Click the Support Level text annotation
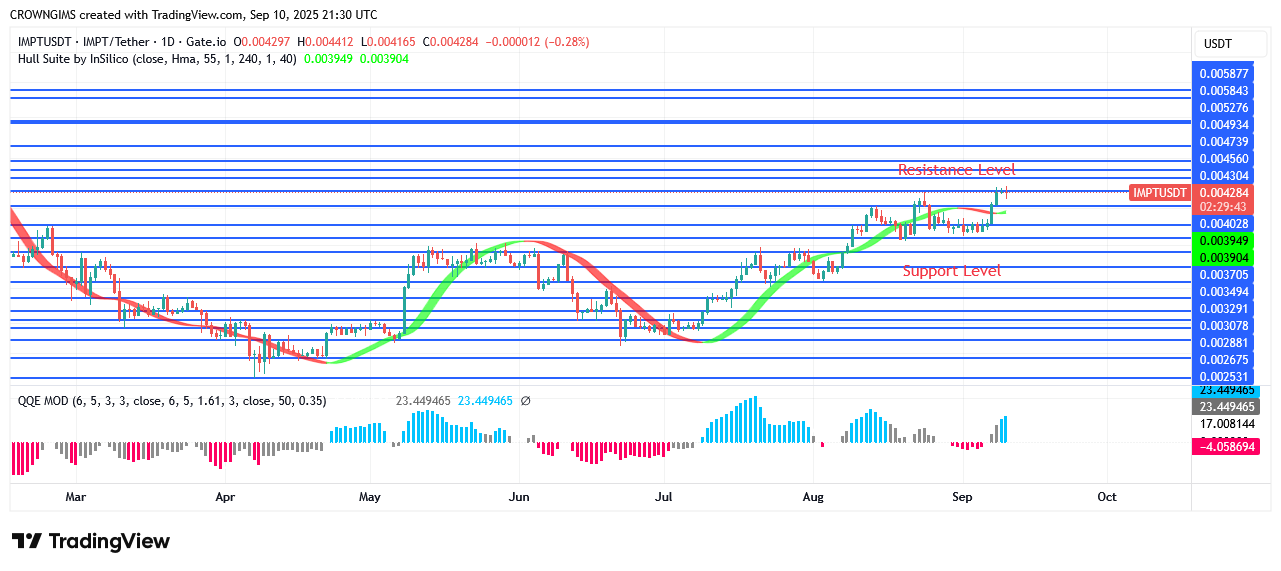Screen dimensions: 1281x571 pos(952,271)
